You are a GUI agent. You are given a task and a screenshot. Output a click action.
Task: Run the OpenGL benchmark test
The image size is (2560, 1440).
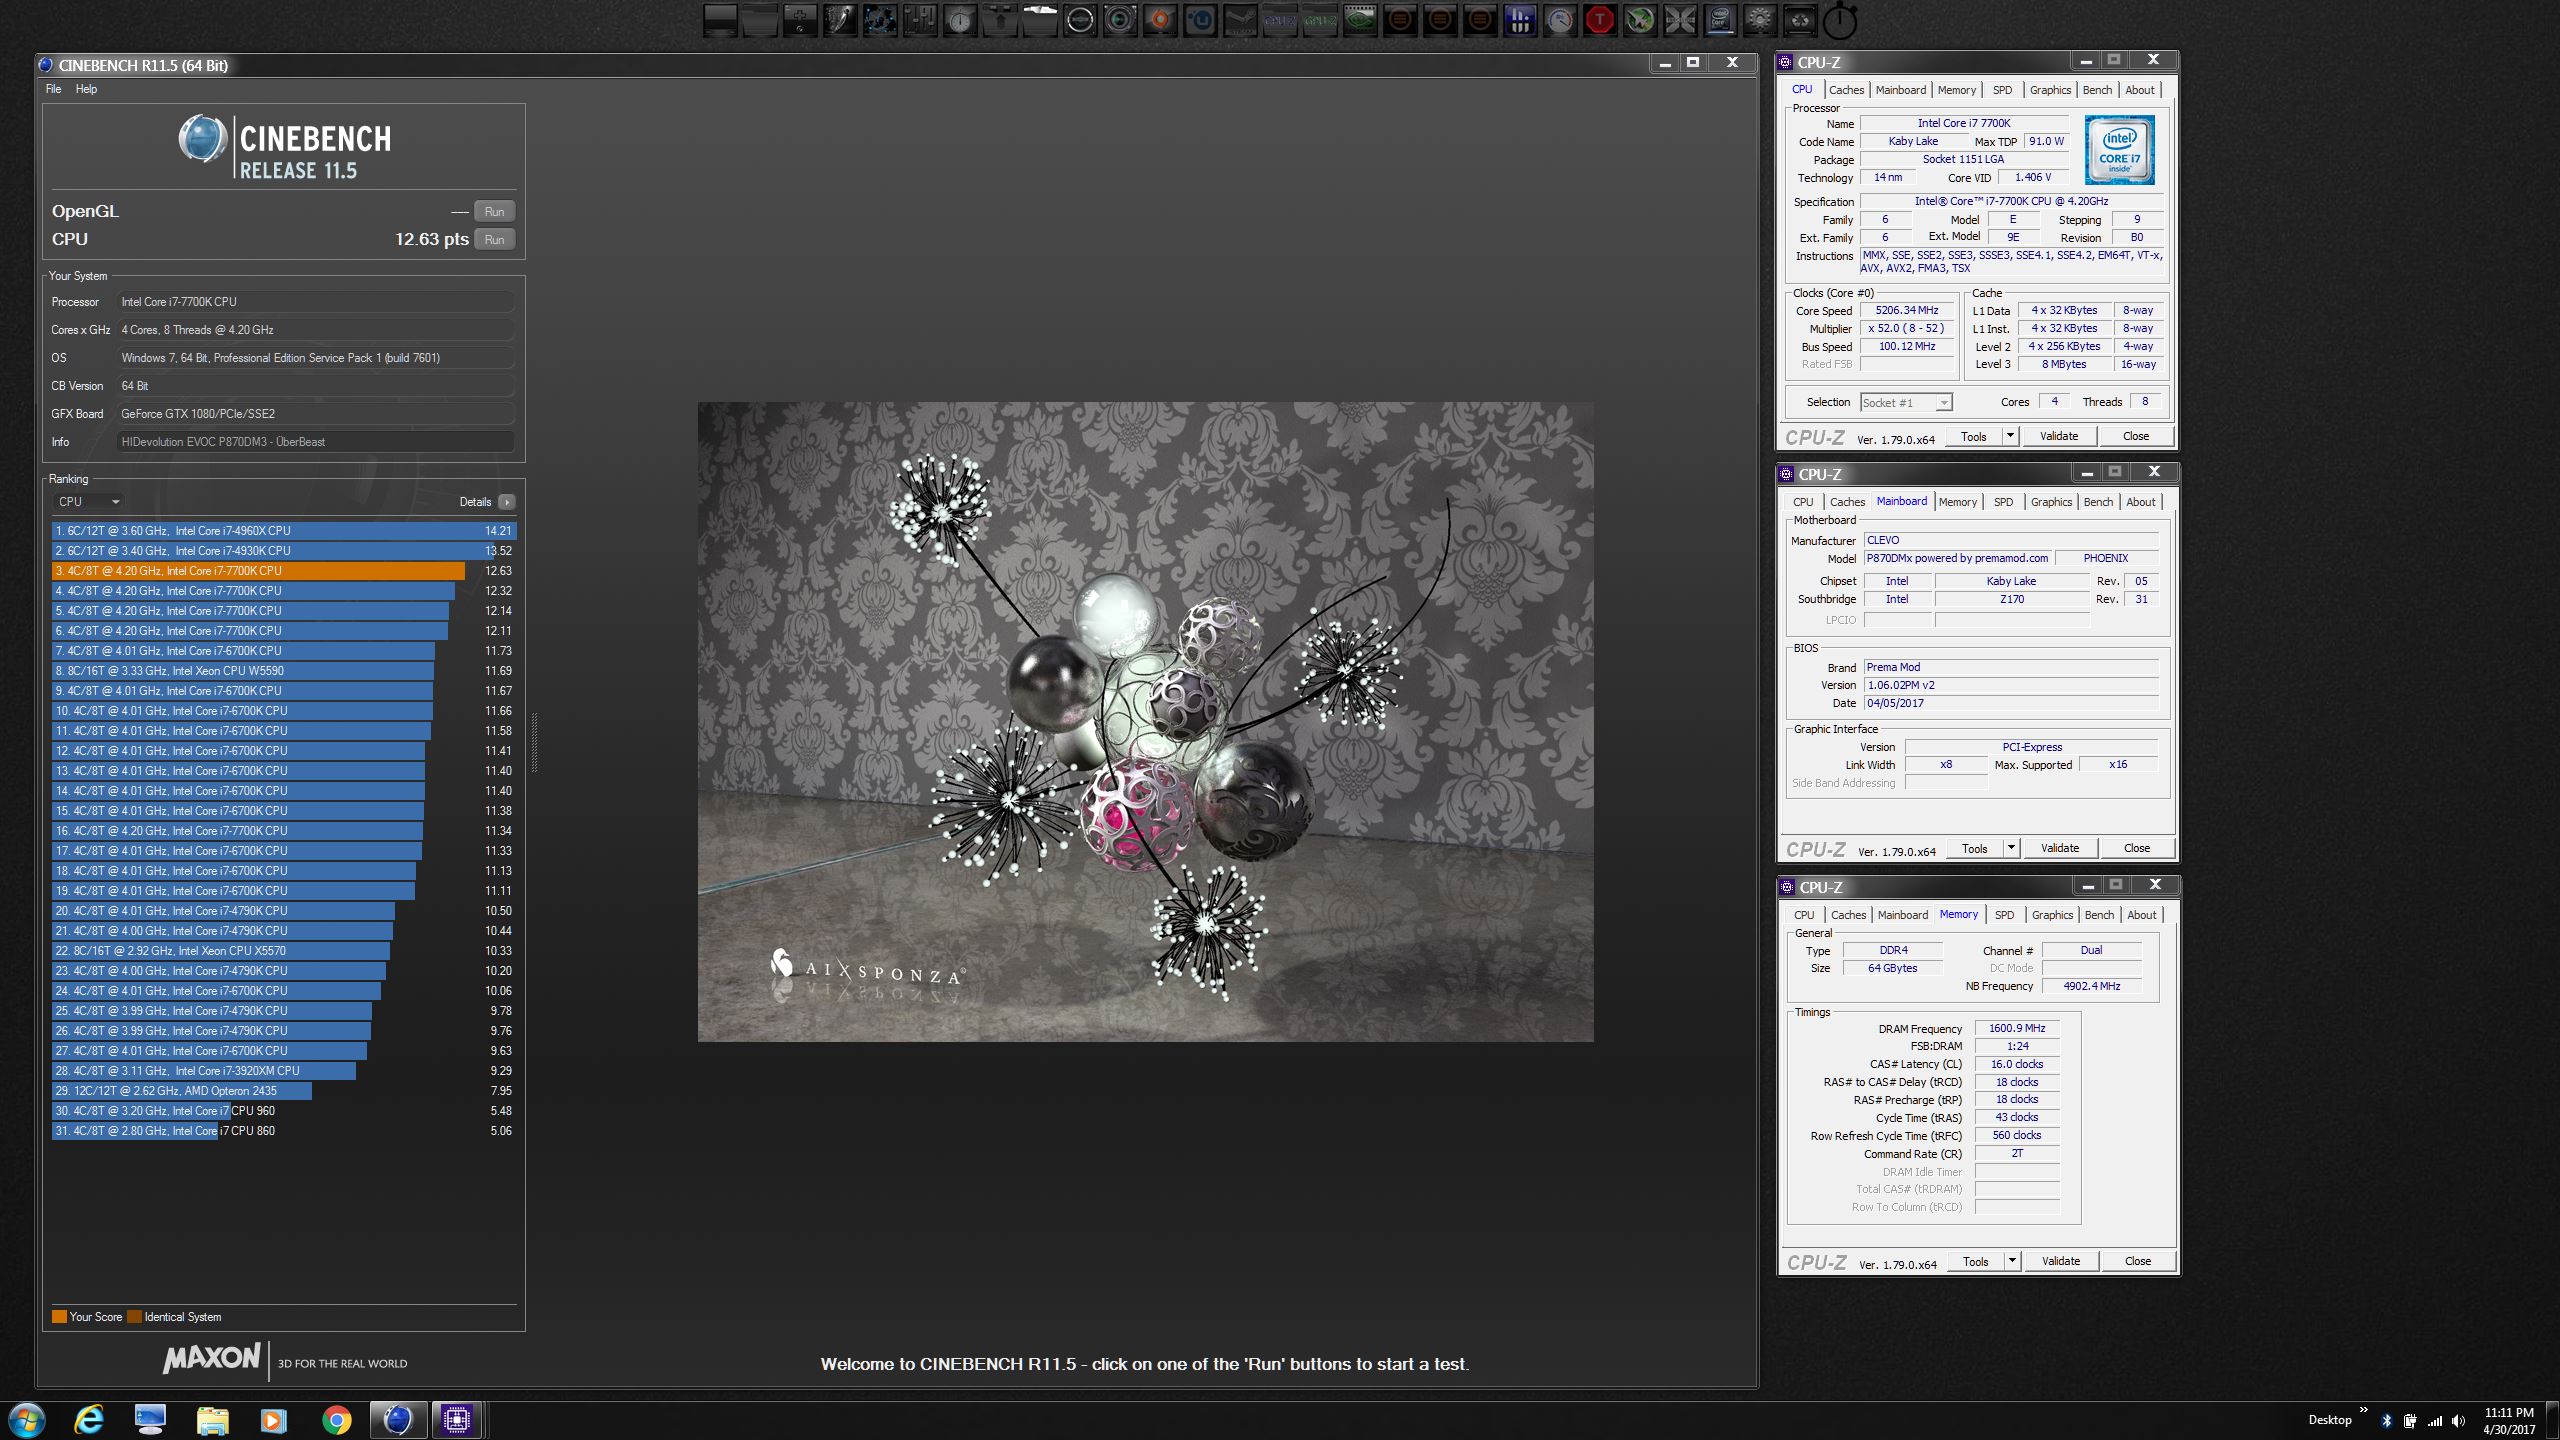[x=494, y=211]
